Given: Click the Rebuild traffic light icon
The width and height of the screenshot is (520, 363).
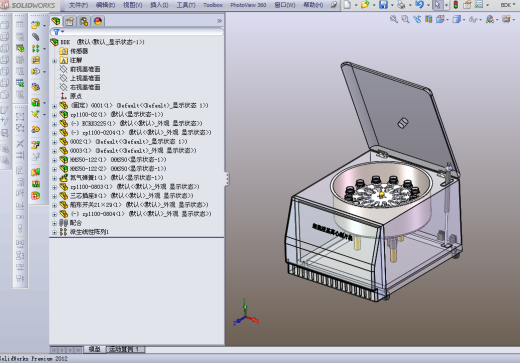Looking at the screenshot, I should pos(456,5).
